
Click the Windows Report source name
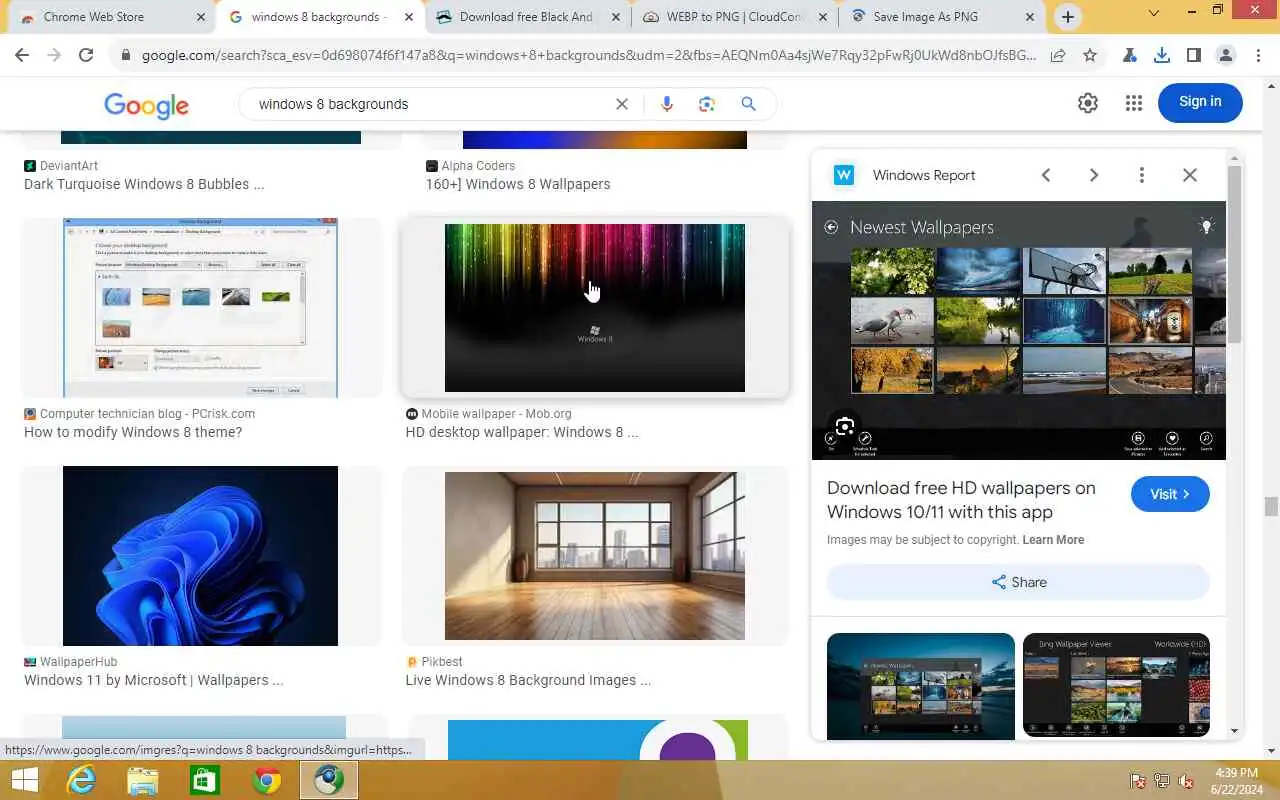click(924, 175)
